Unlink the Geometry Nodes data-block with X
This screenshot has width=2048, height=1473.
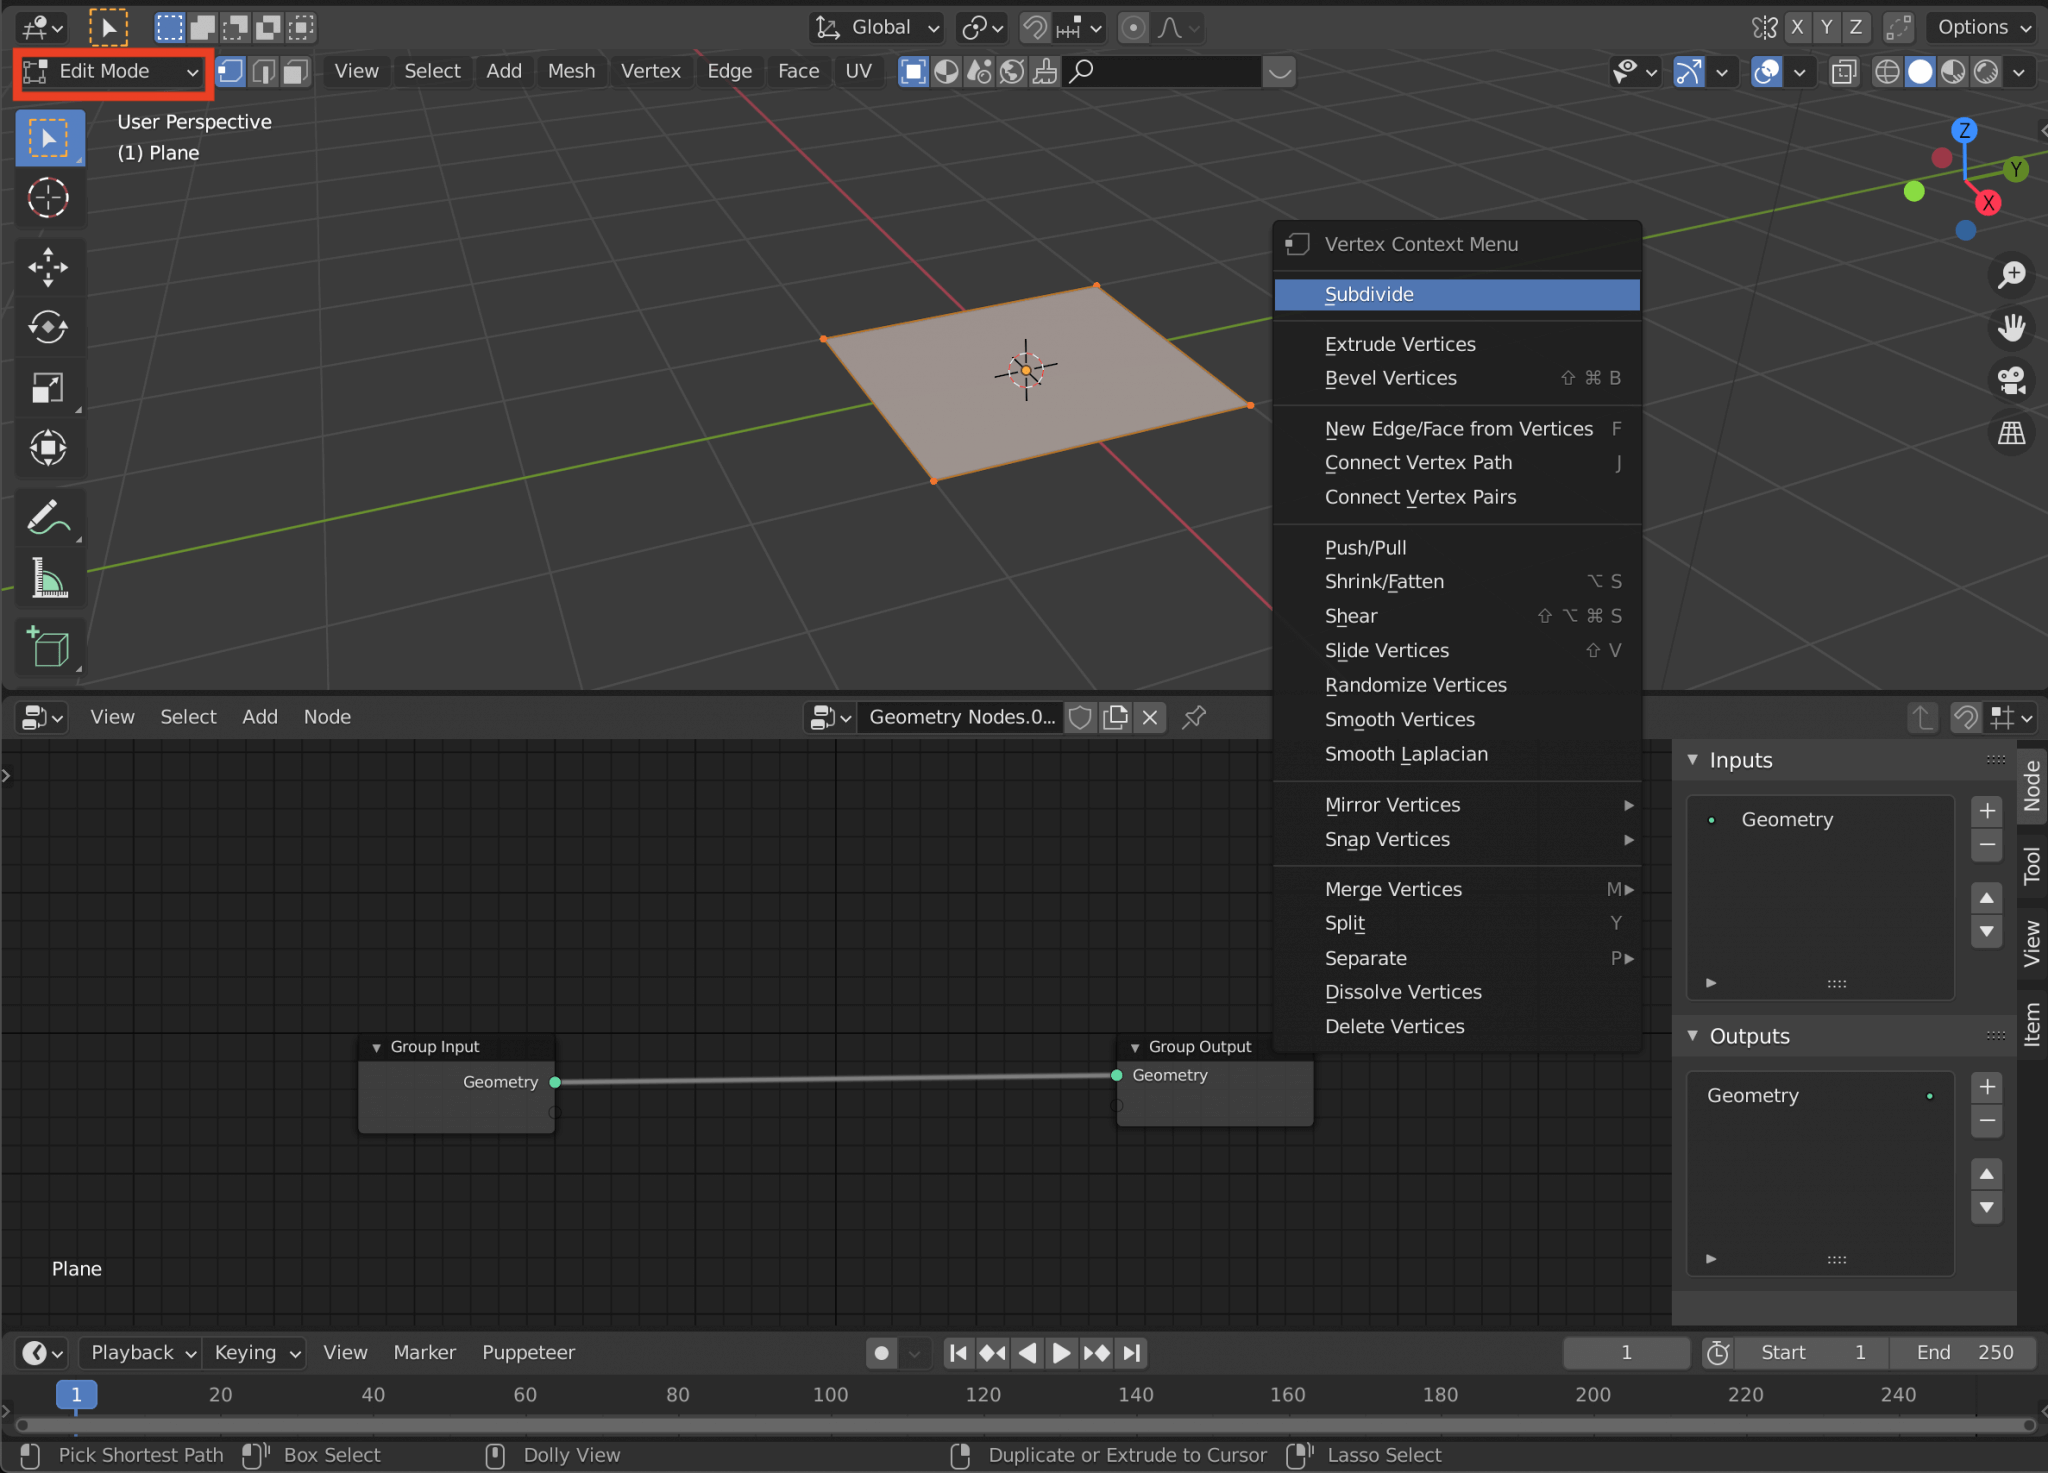pyautogui.click(x=1150, y=717)
